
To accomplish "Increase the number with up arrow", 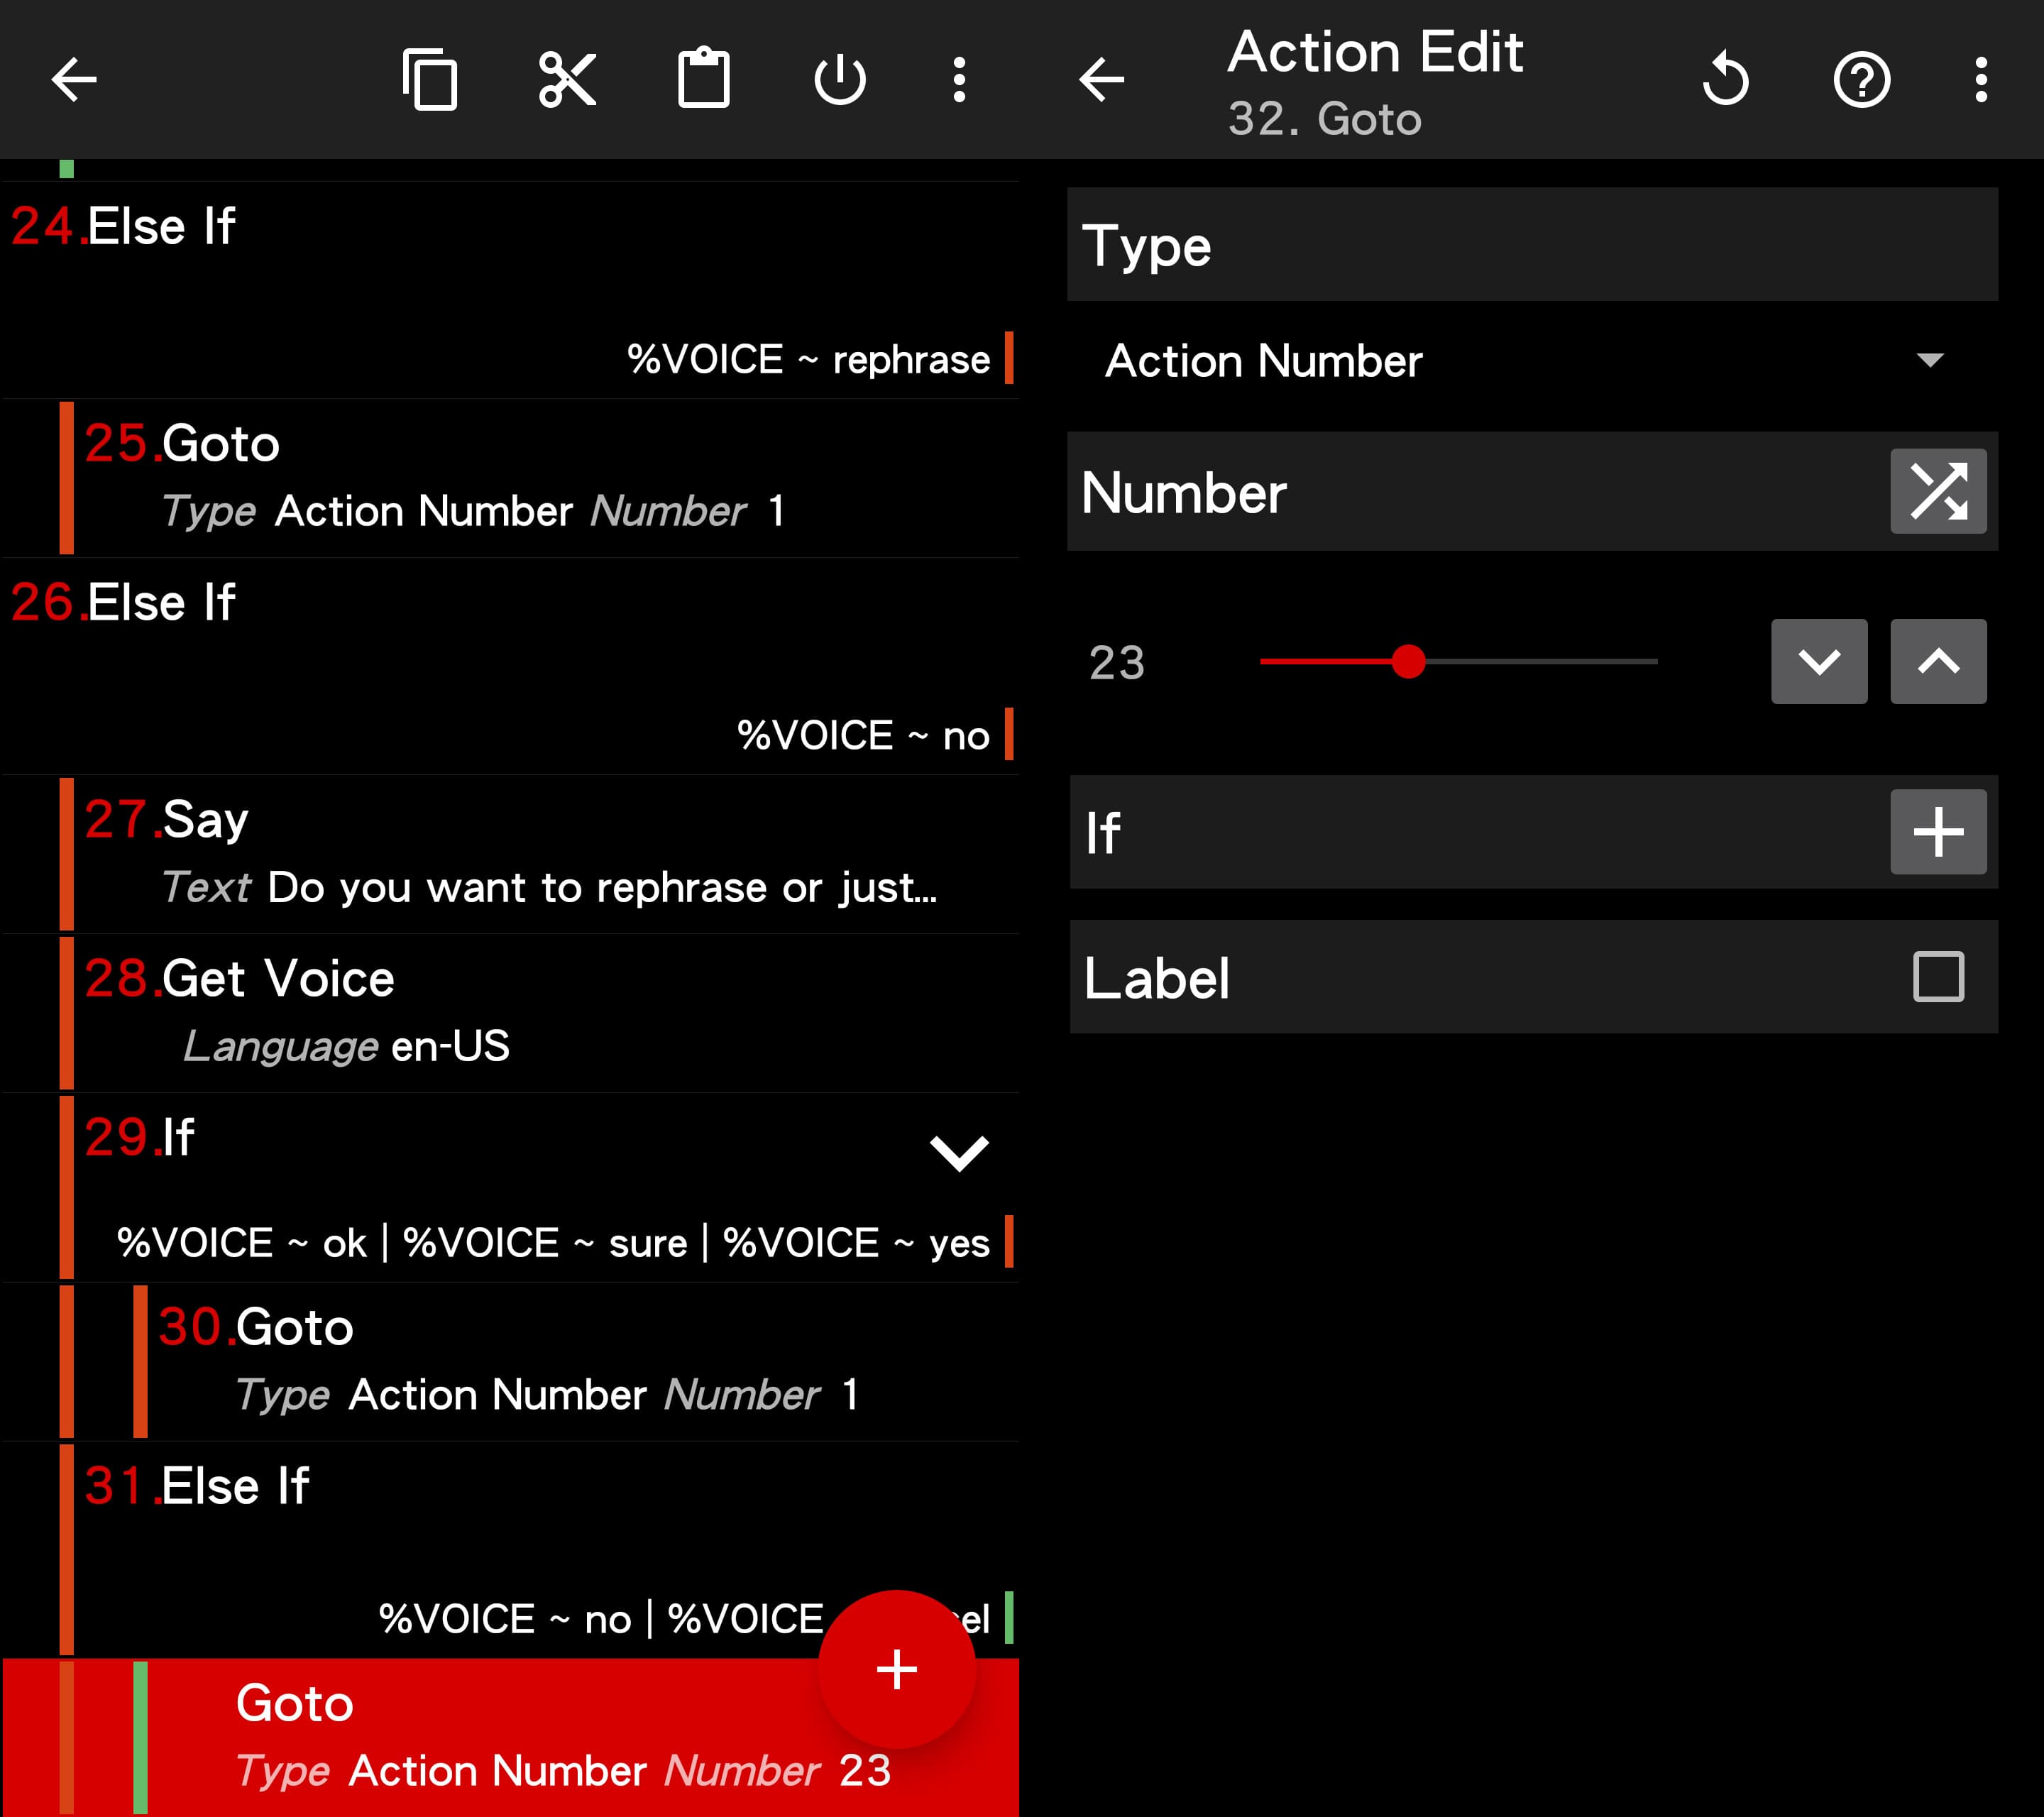I will coord(1937,661).
